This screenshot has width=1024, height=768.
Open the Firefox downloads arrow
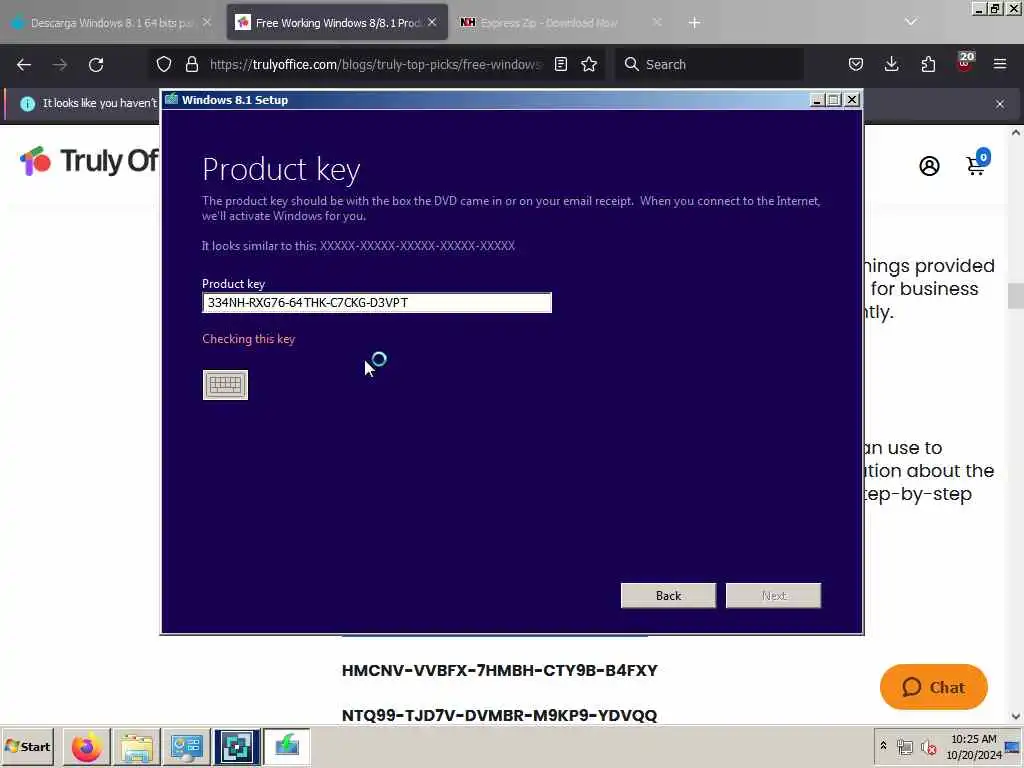(891, 64)
